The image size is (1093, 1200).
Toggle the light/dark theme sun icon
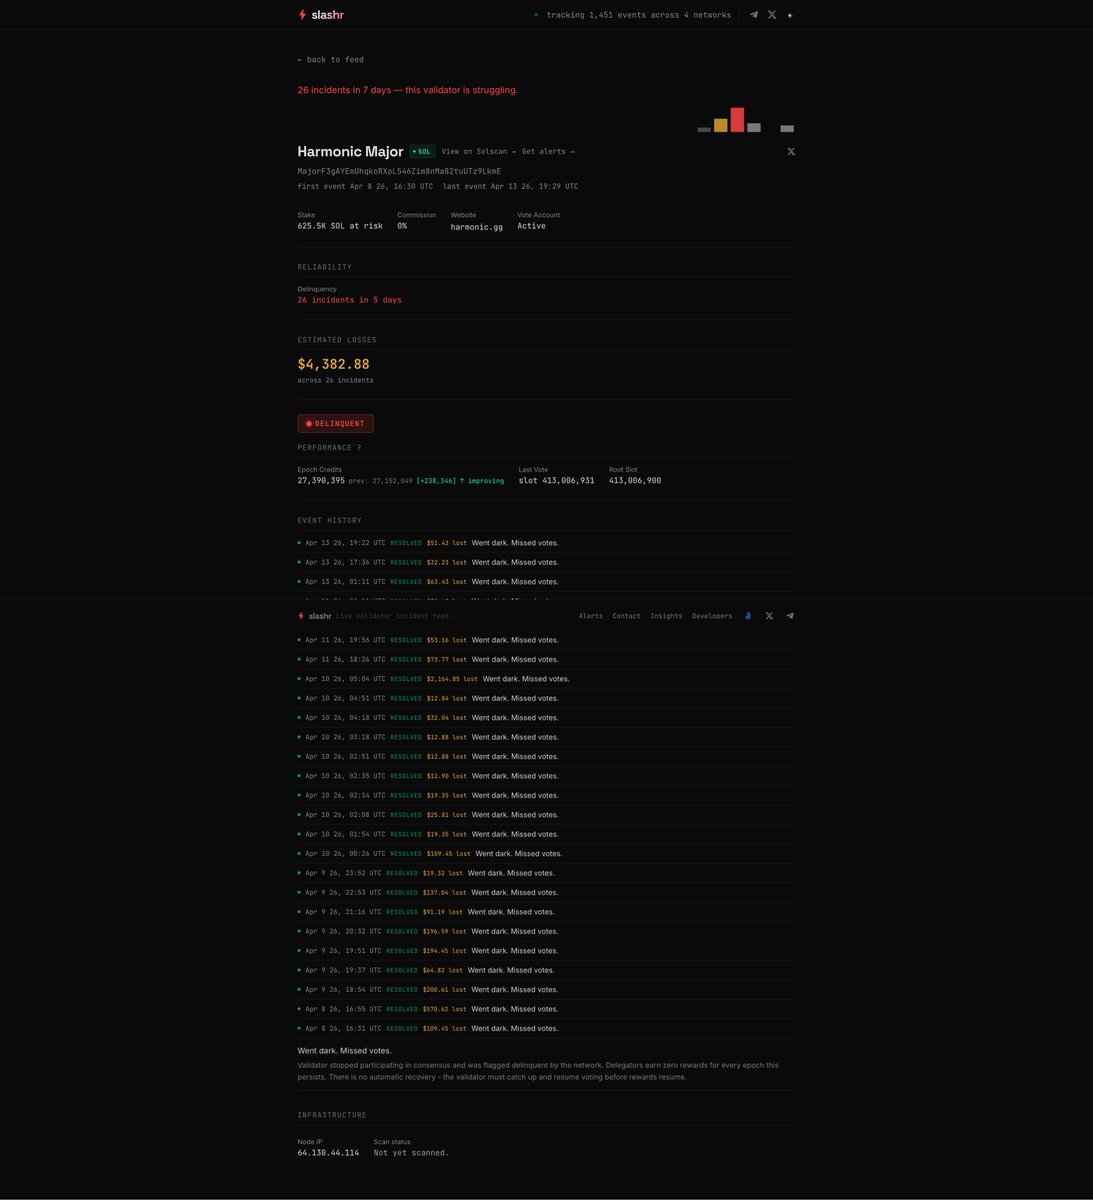click(790, 15)
